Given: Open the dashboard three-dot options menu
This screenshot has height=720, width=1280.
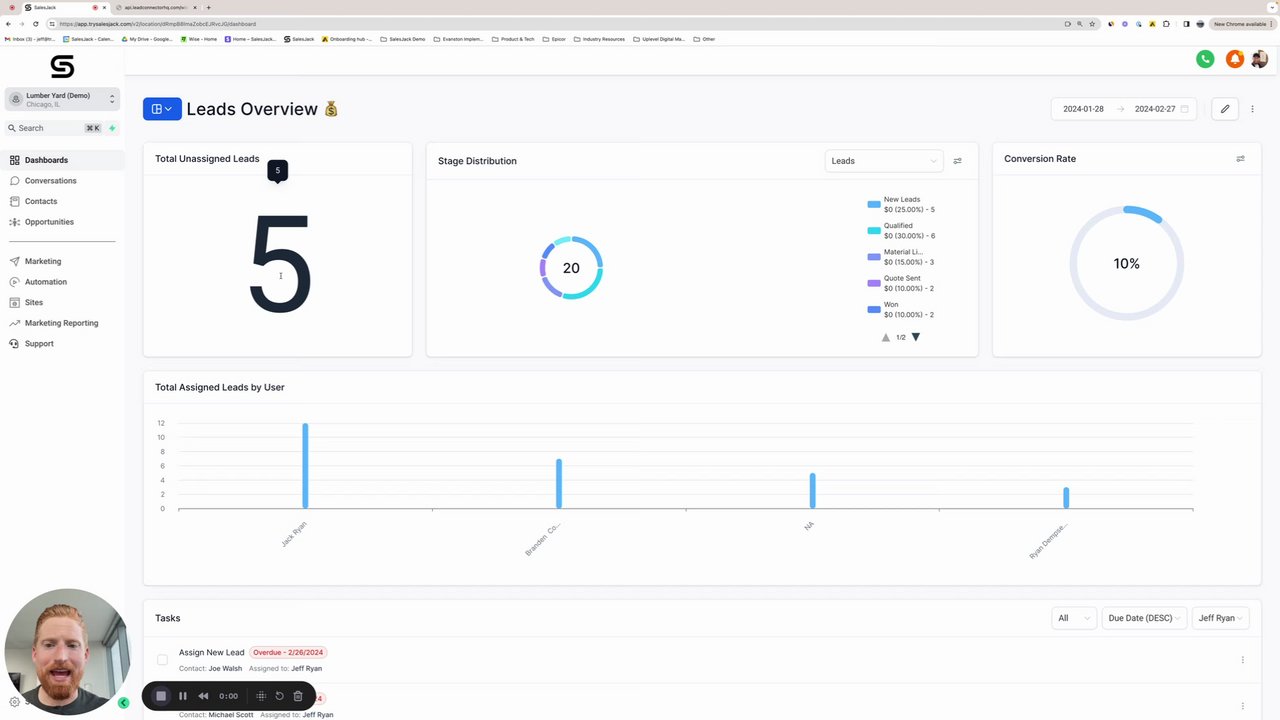Looking at the screenshot, I should point(1252,109).
